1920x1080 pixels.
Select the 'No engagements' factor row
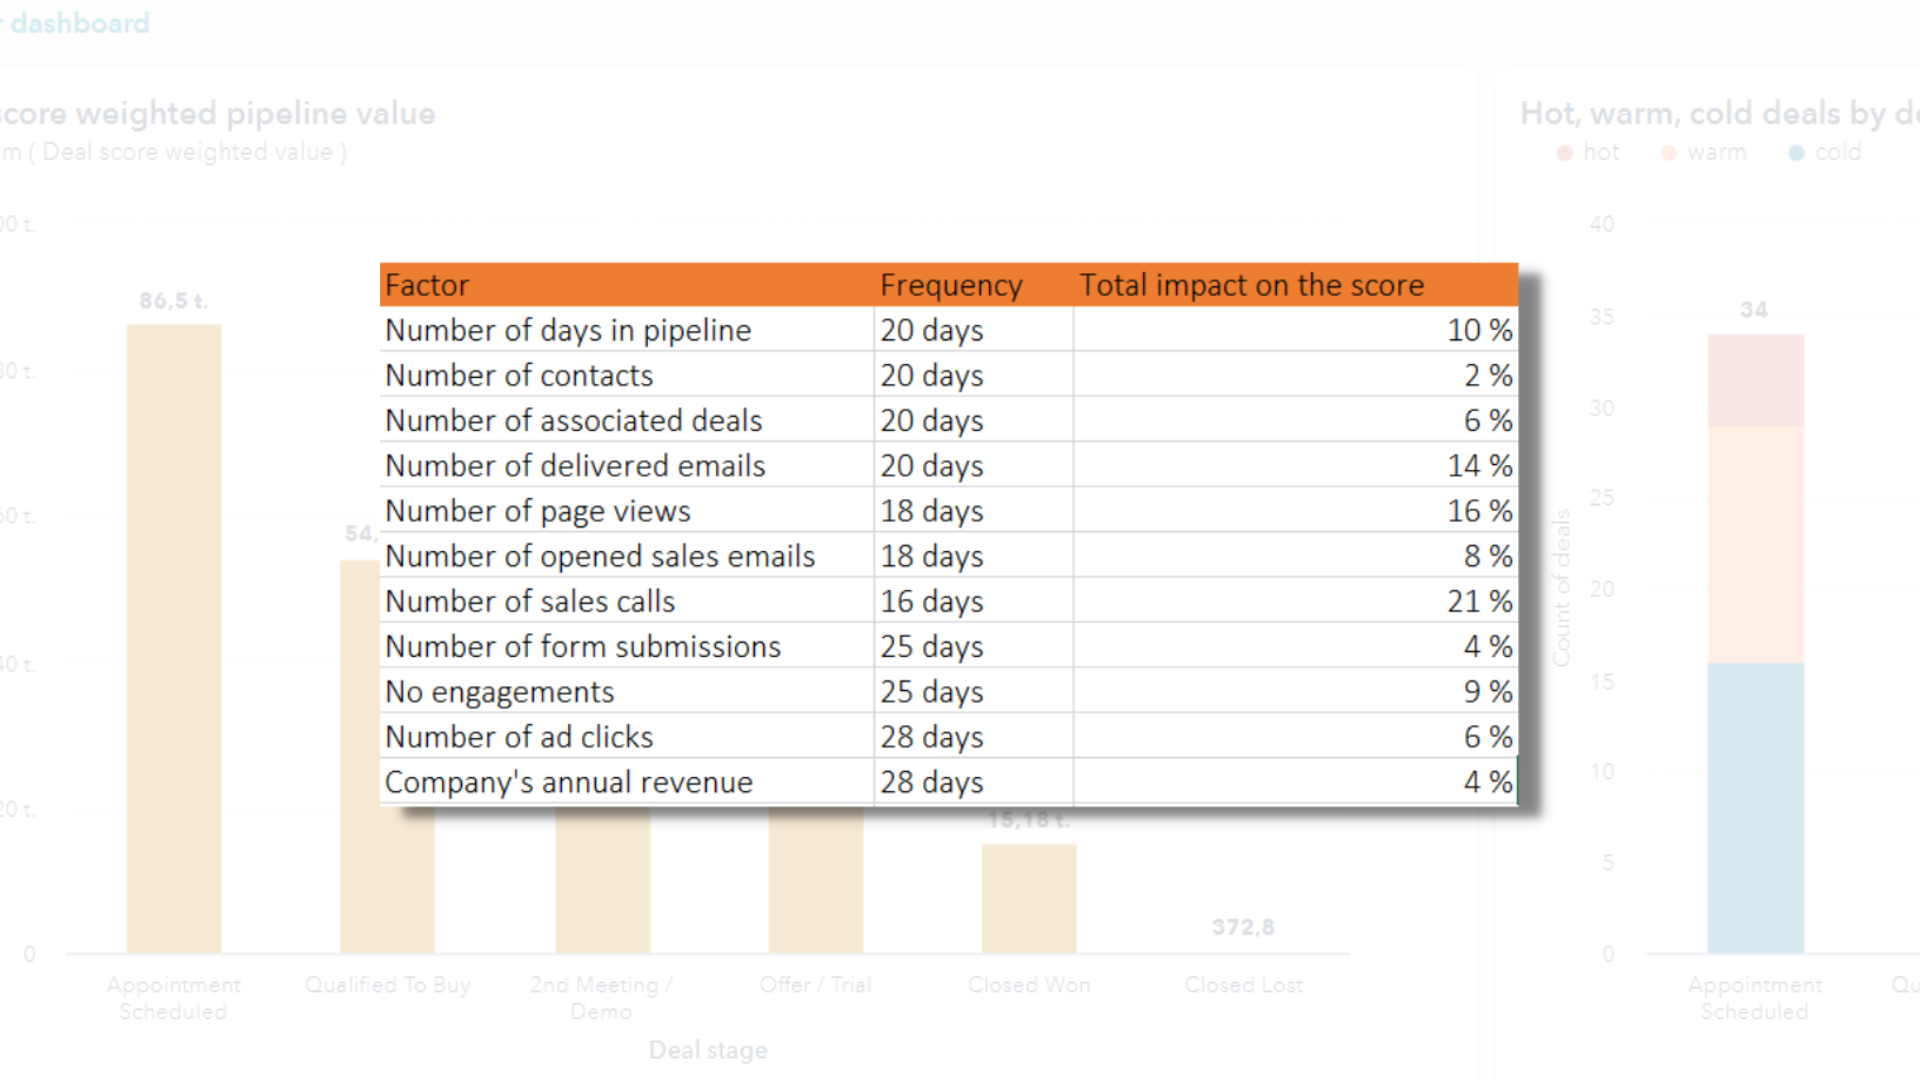[500, 691]
